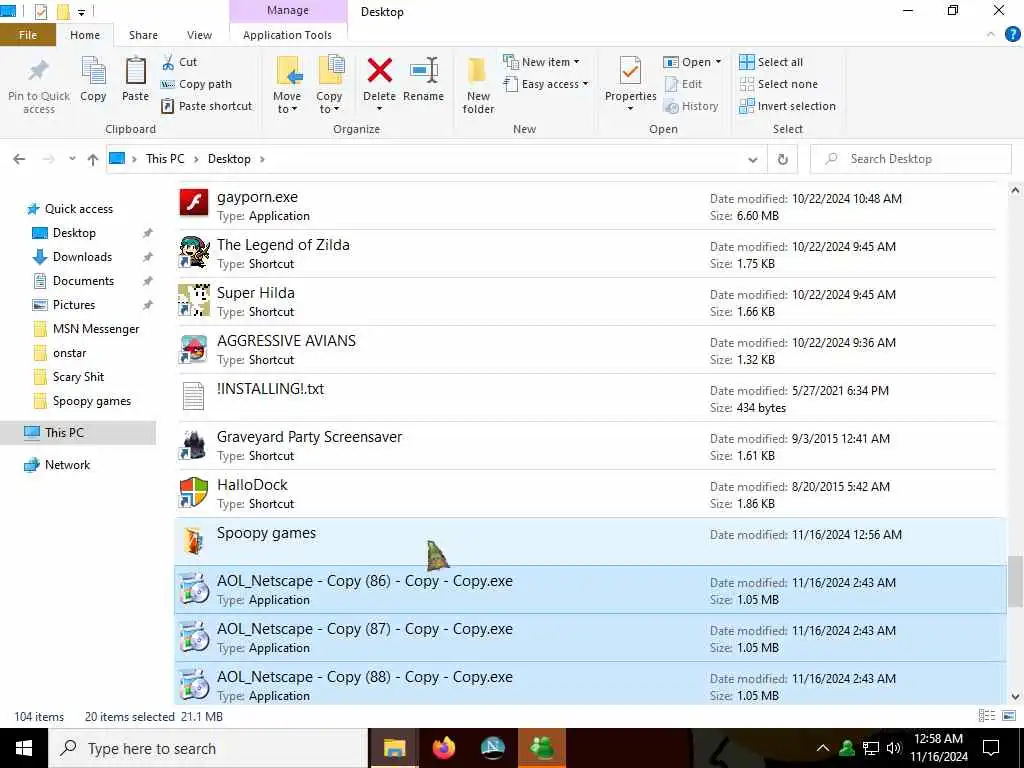Select Graveyard Party Screensaver shortcut icon
This screenshot has width=1024, height=768.
[x=194, y=445]
